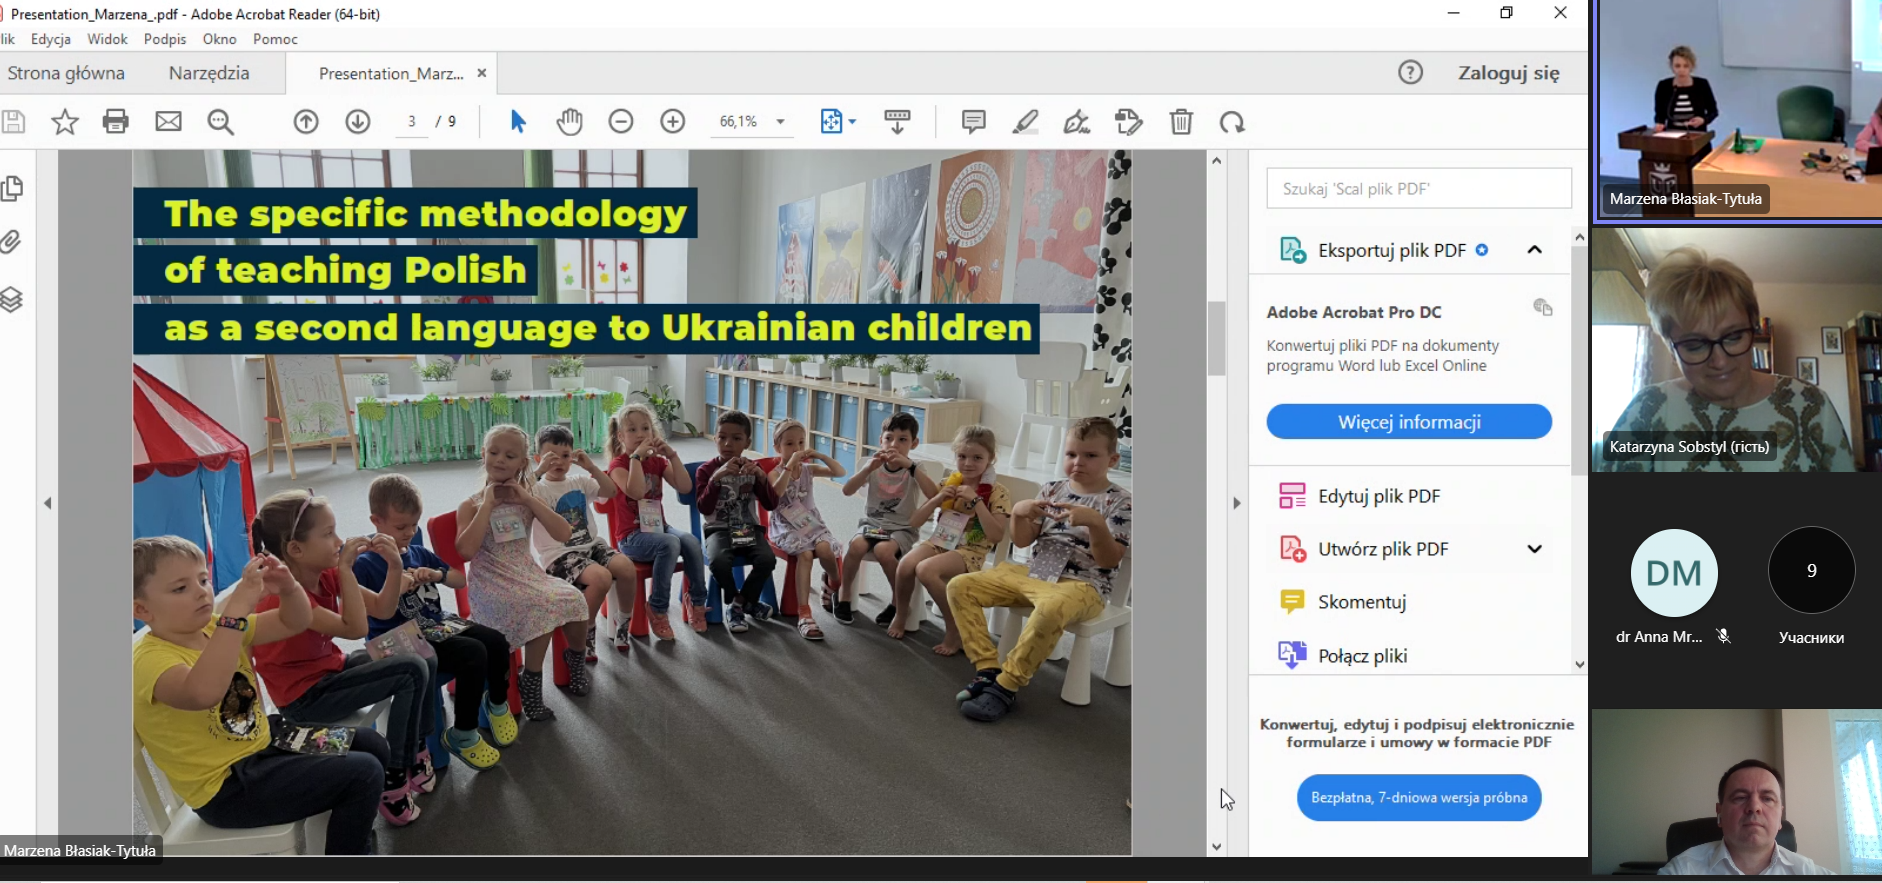Go to next page with down arrow
This screenshot has width=1882, height=883.
click(x=358, y=122)
